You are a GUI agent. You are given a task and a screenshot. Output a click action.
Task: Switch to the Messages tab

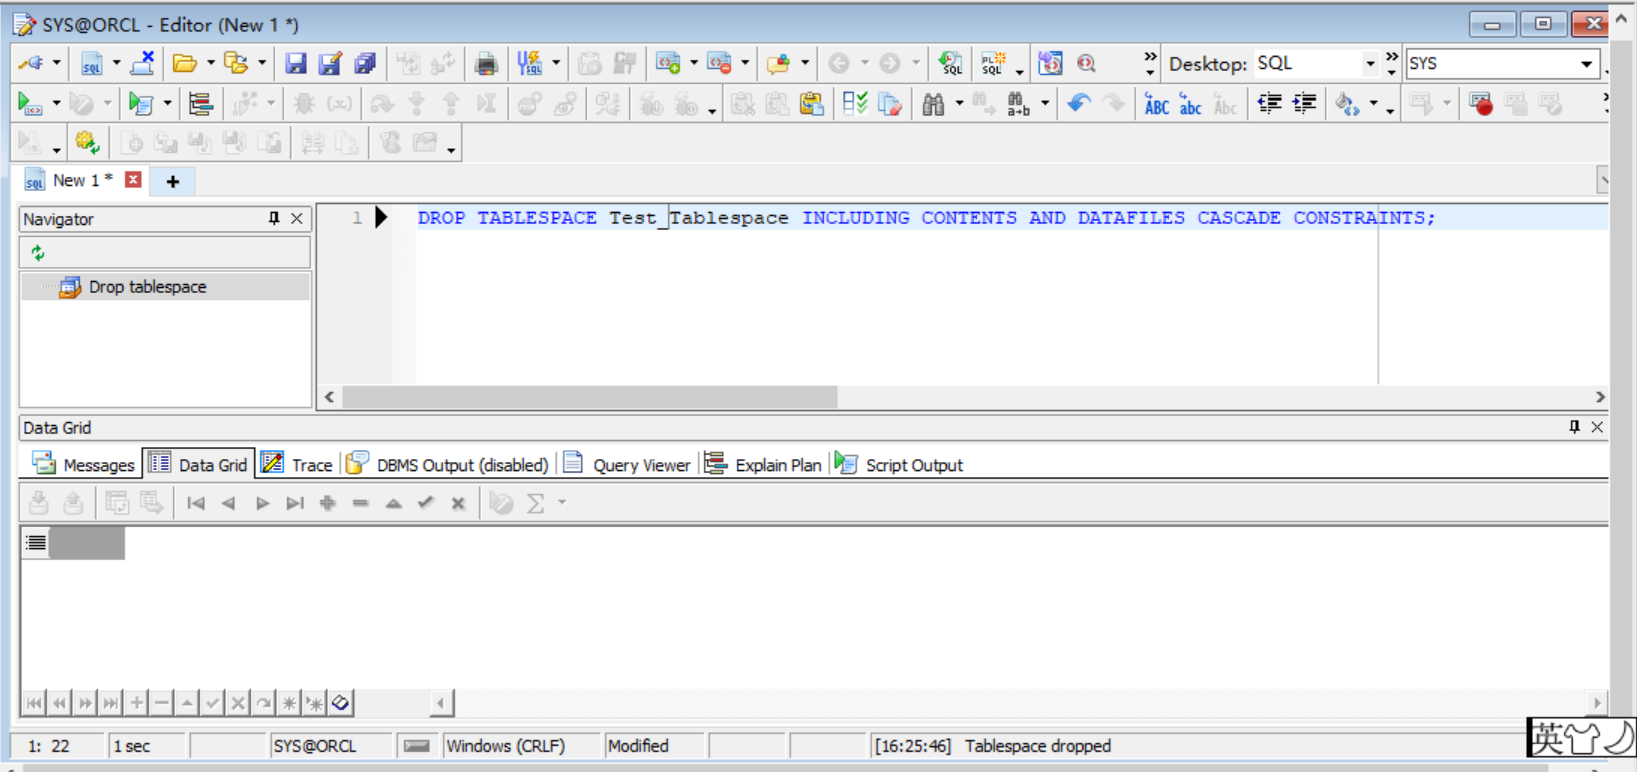click(83, 464)
